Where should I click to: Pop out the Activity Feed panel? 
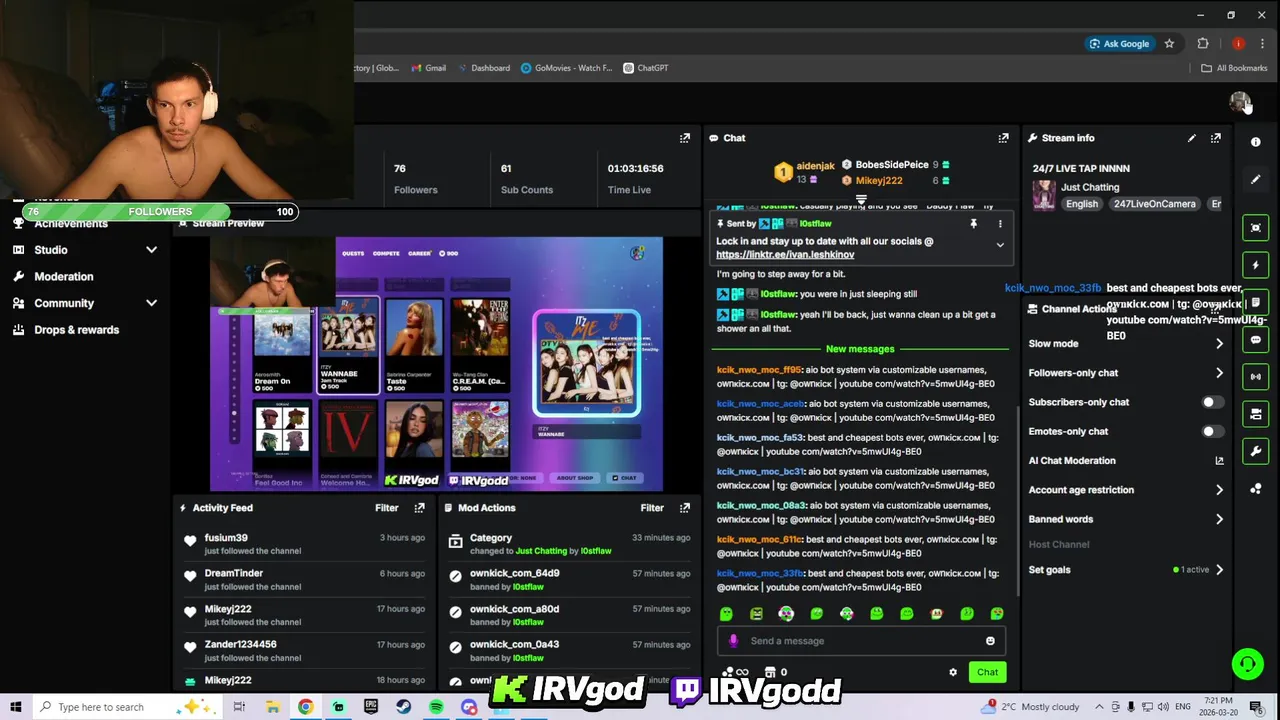coord(419,508)
